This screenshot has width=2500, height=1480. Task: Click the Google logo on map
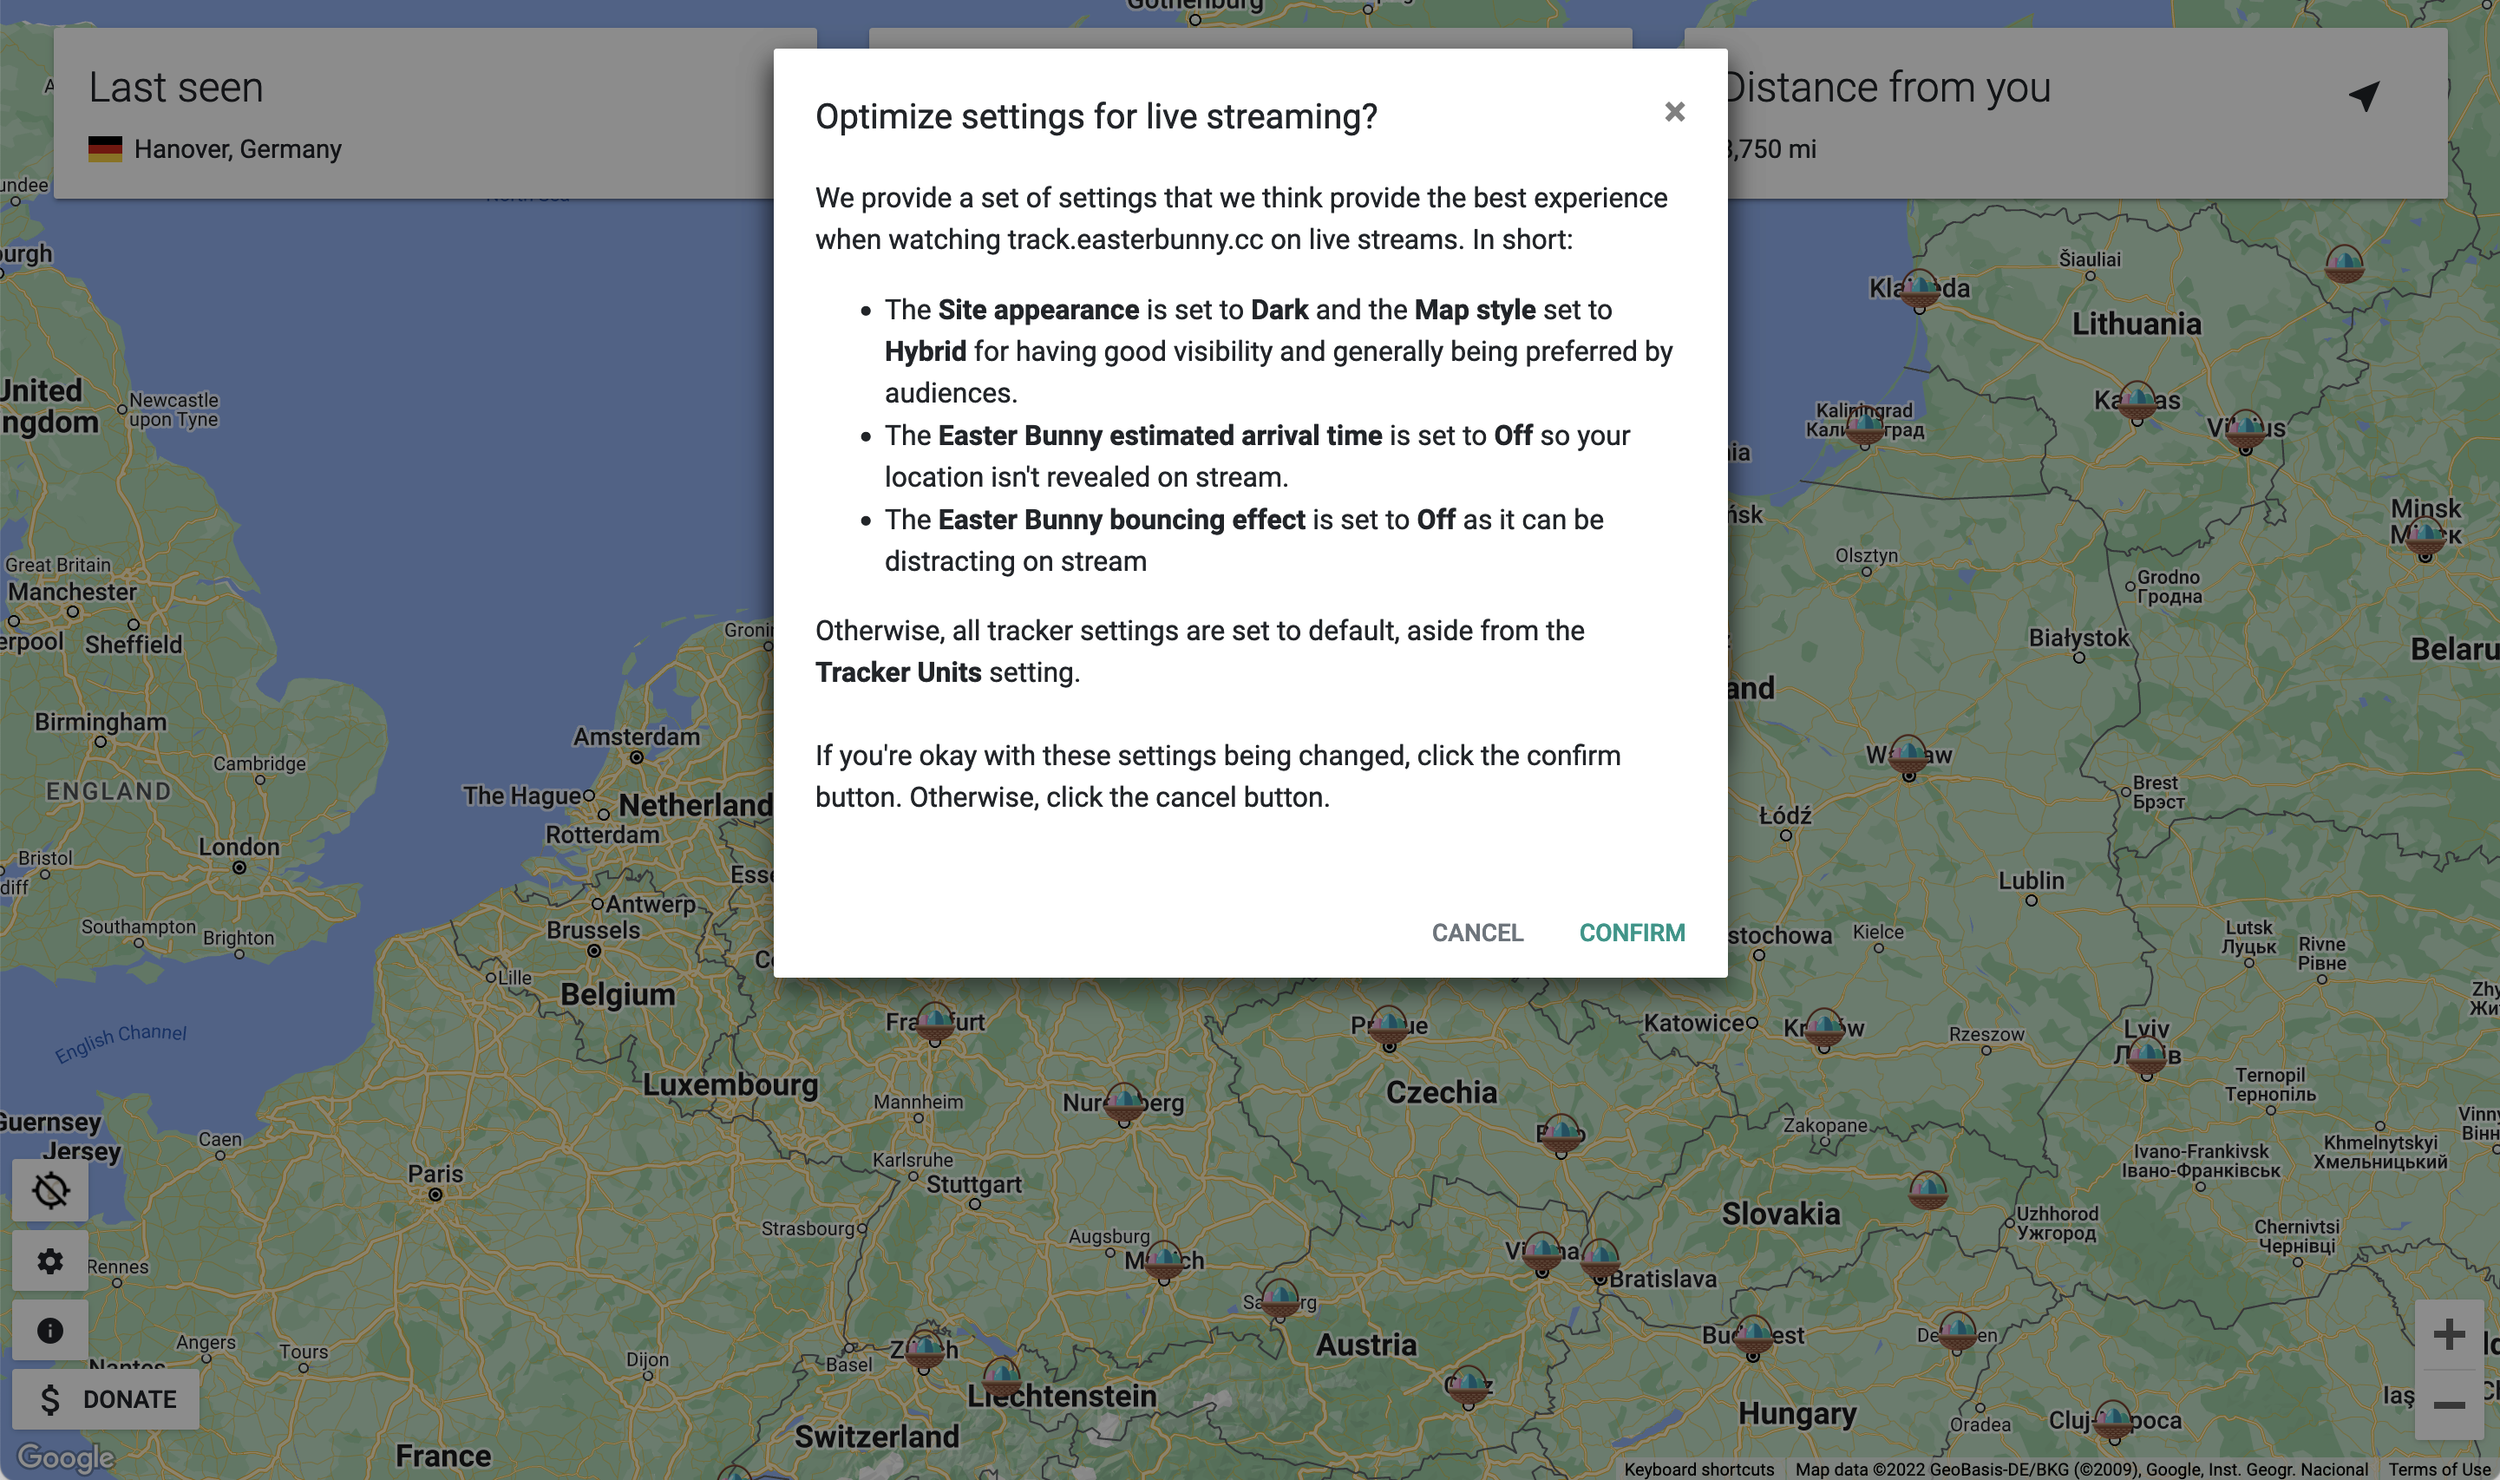point(66,1457)
